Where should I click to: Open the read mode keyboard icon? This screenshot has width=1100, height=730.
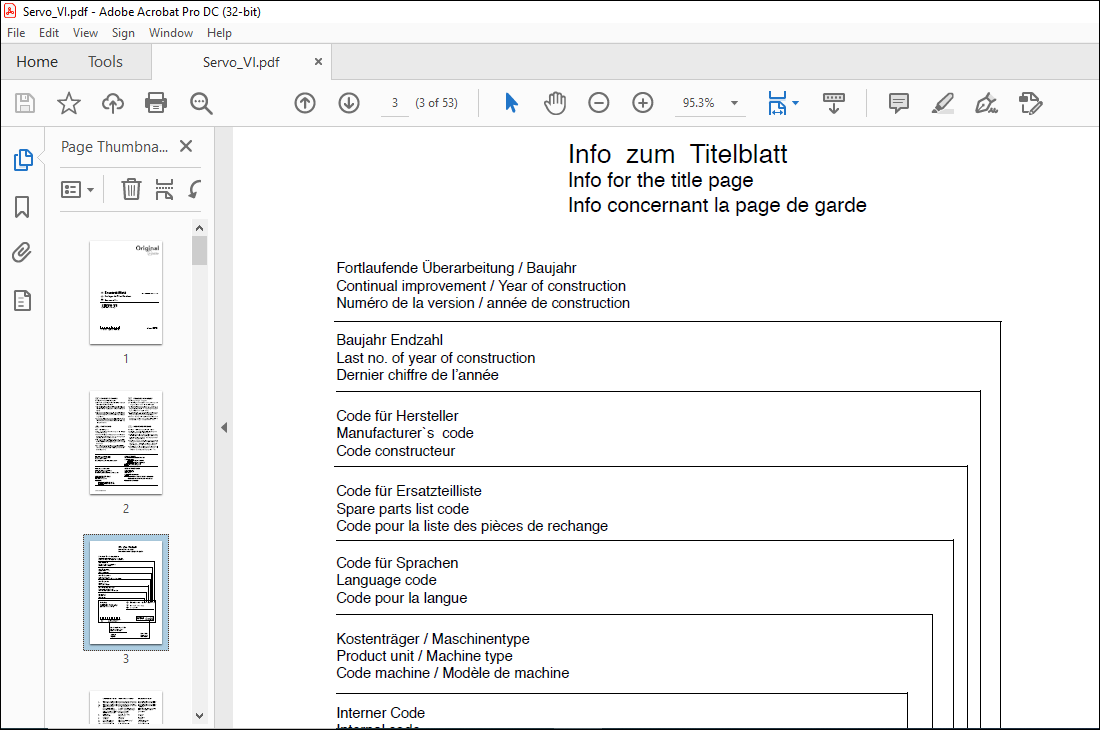833,103
